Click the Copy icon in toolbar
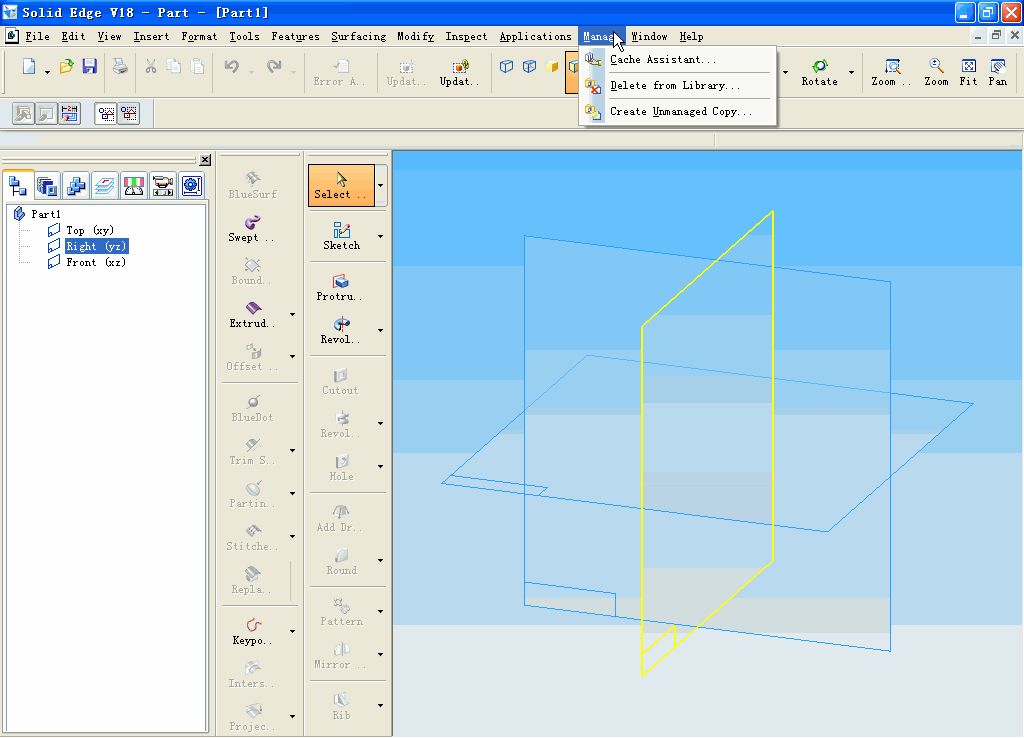Image resolution: width=1024 pixels, height=738 pixels. (174, 66)
